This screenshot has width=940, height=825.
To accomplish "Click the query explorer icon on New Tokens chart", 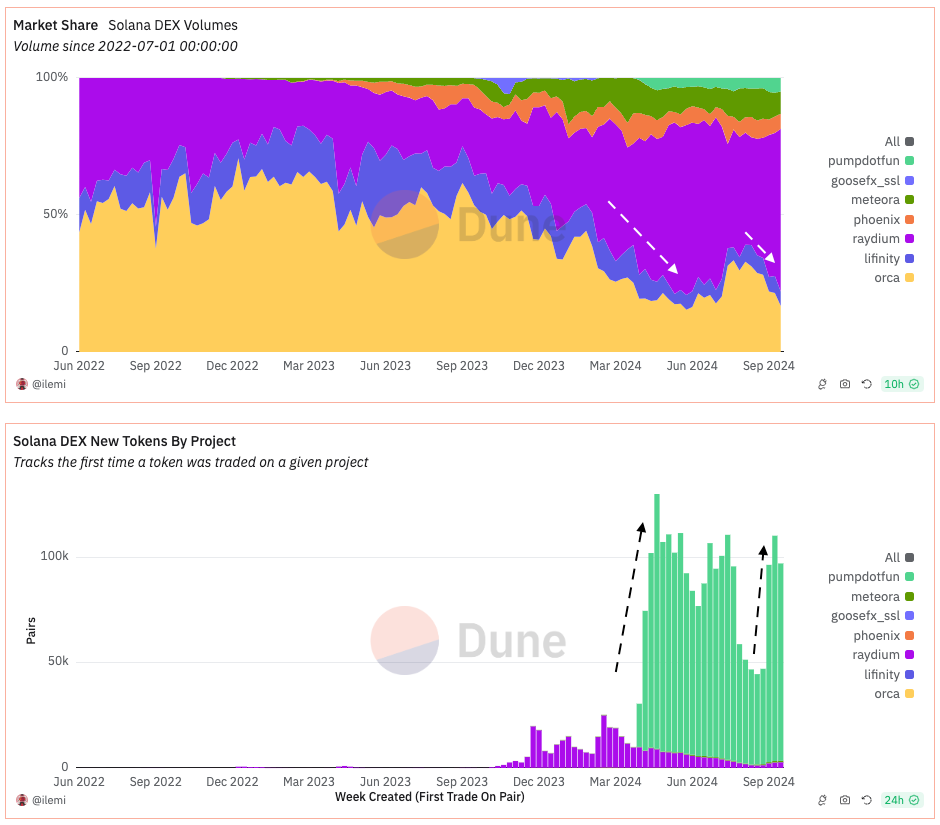I will 822,800.
